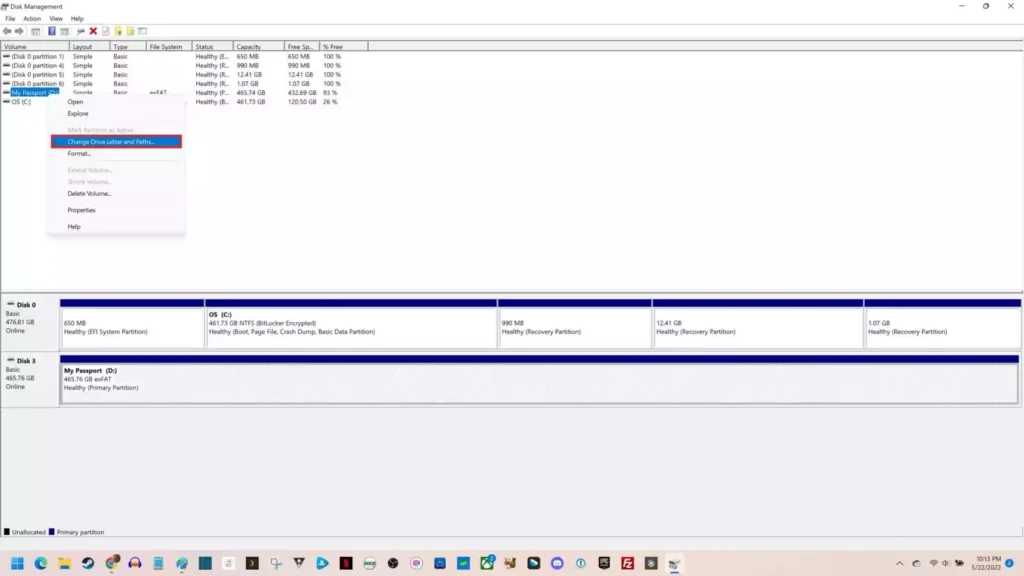Viewport: 1024px width, 576px height.
Task: Sort by the Layout column header
Action: pos(89,47)
